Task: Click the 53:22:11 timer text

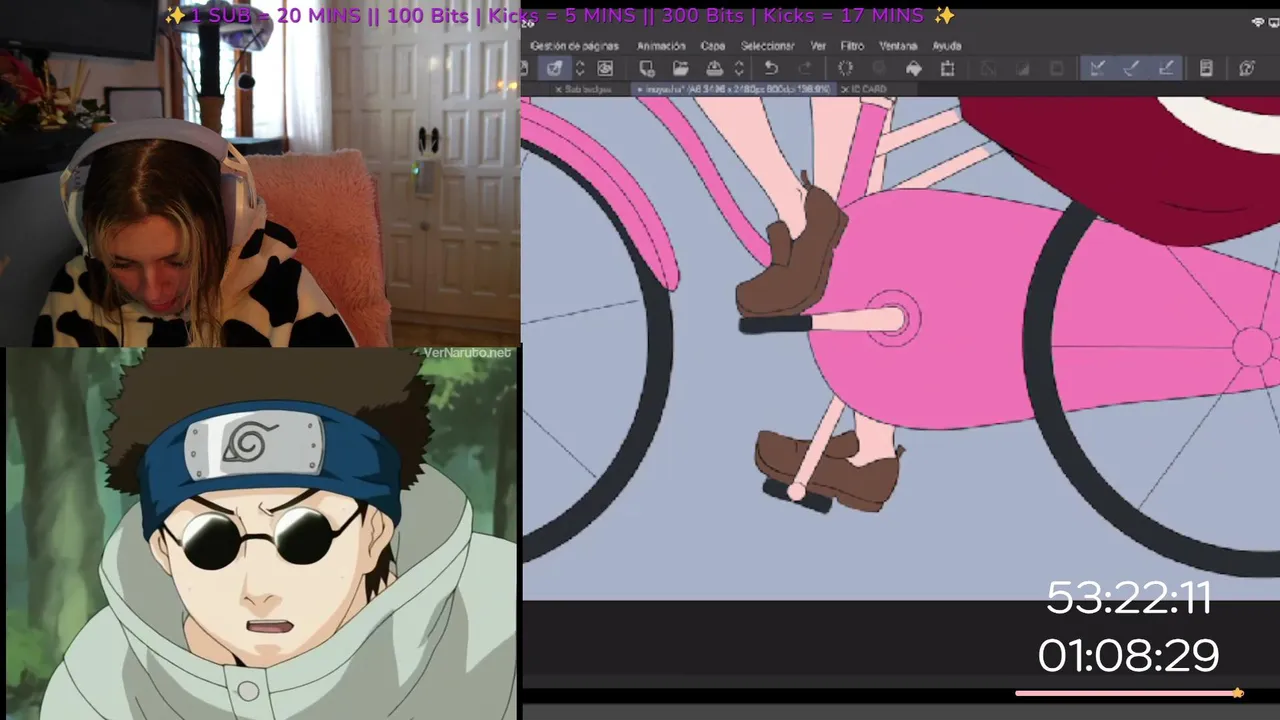Action: pos(1129,598)
